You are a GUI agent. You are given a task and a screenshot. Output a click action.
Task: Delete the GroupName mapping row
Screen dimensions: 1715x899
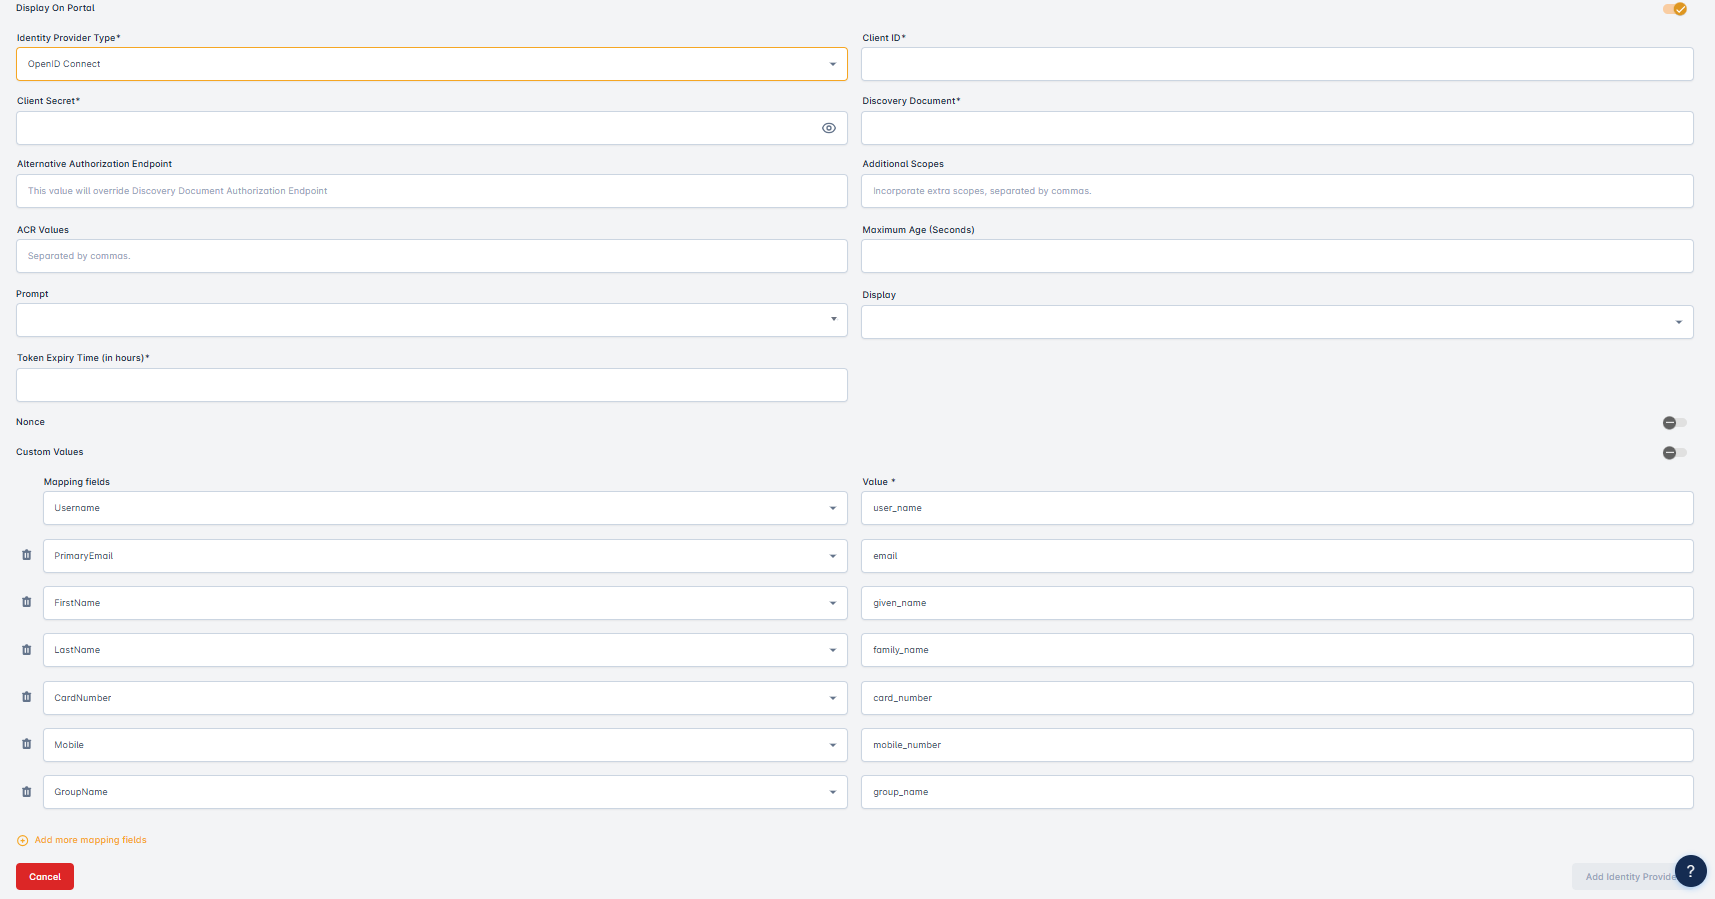pos(27,792)
